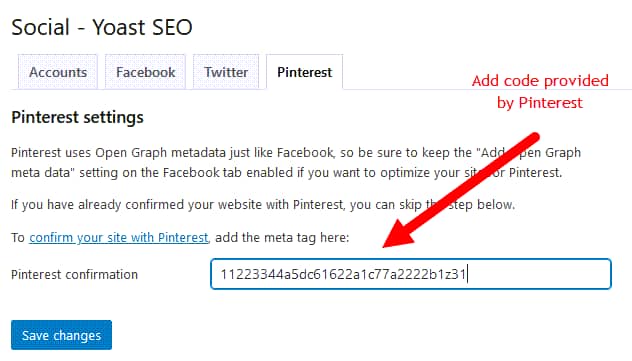Select the Twitter tab
Image resolution: width=632 pixels, height=361 pixels.
226,72
